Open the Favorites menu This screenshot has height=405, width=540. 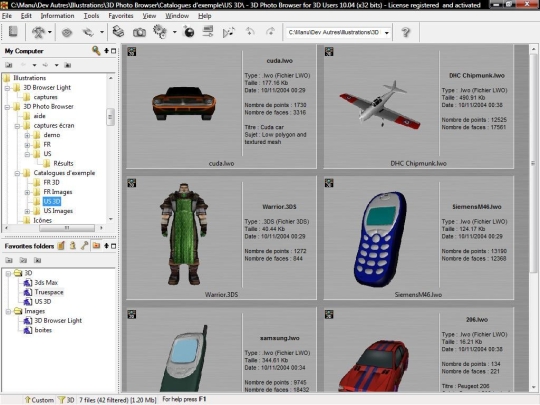(x=121, y=16)
